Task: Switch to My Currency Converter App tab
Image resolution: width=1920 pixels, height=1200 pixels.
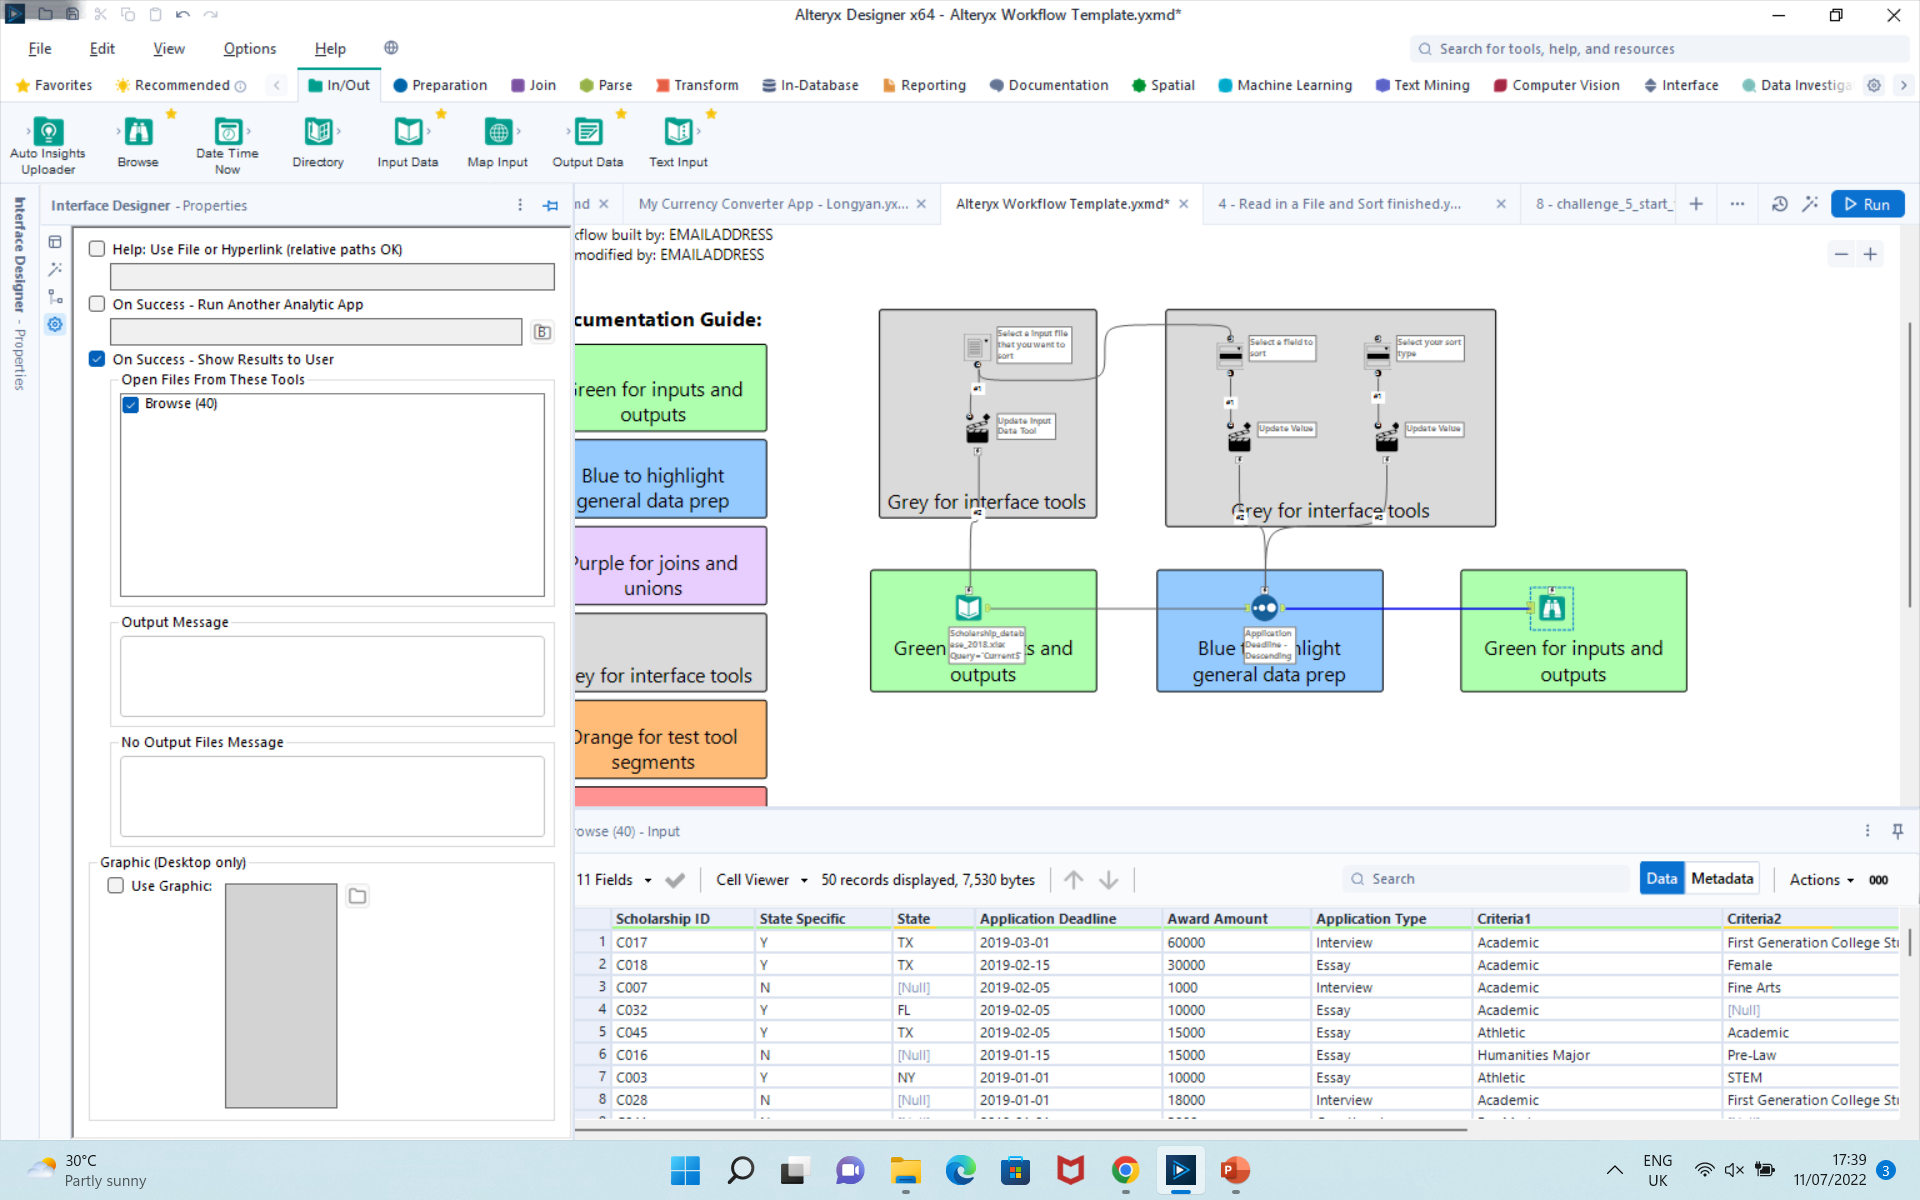Action: point(773,204)
